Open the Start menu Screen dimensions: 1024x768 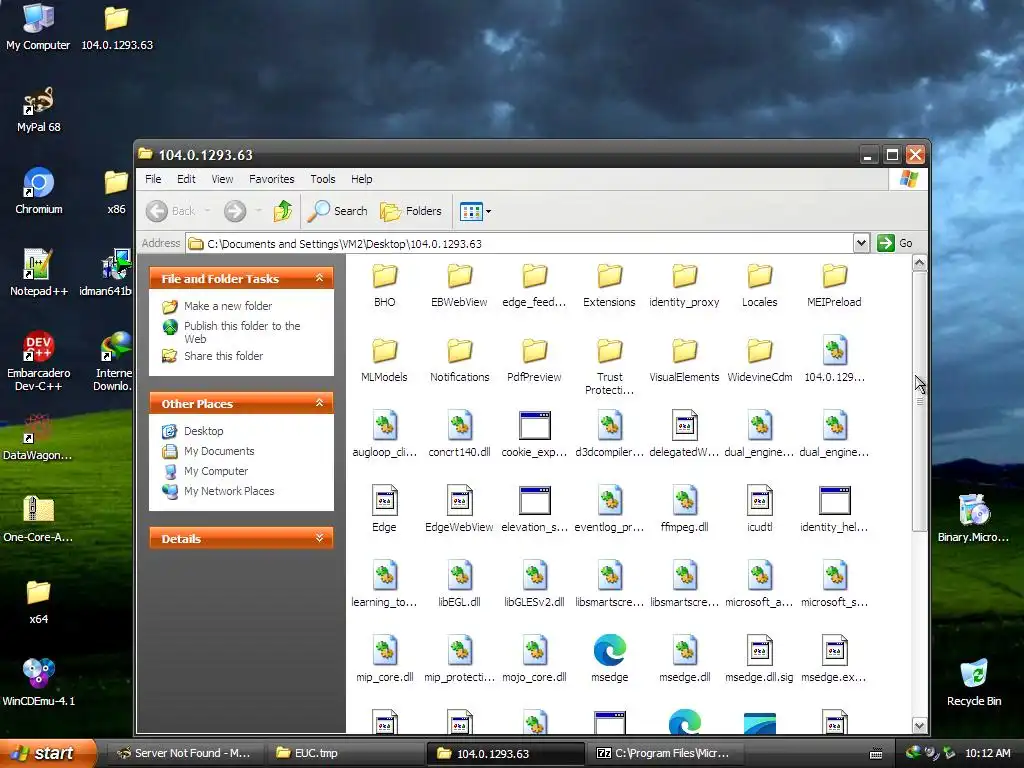[47, 753]
